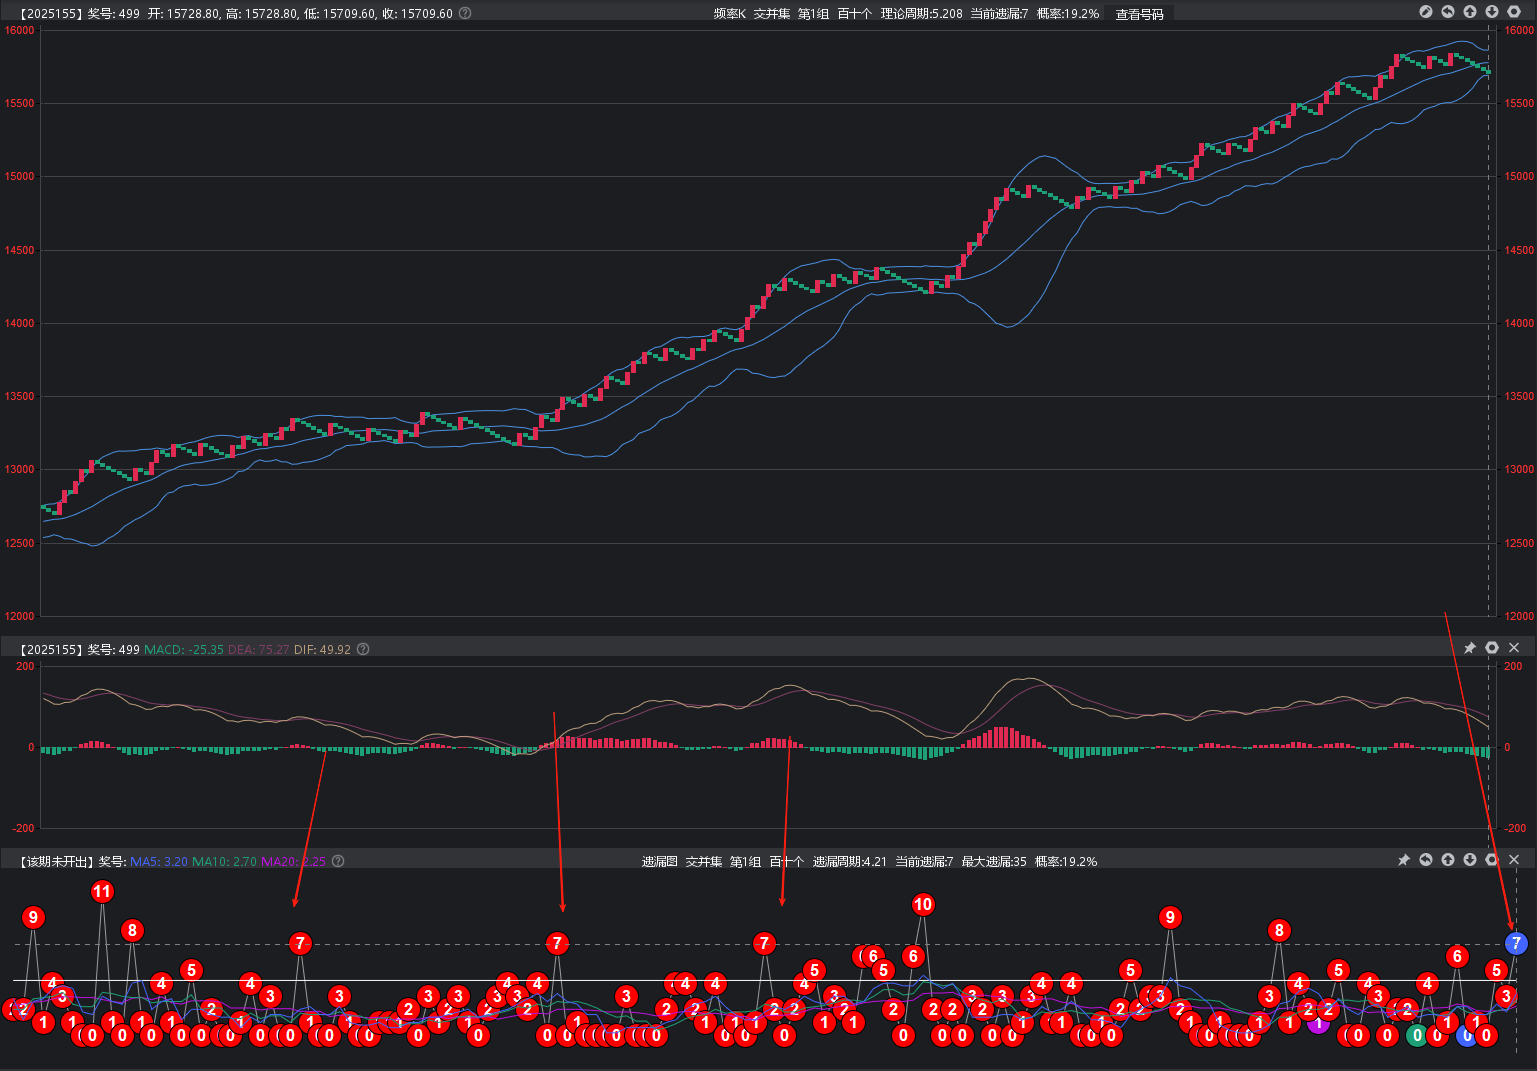Open MACD panel settings hexagon icon
Viewport: 1537px width, 1071px height.
[1492, 648]
